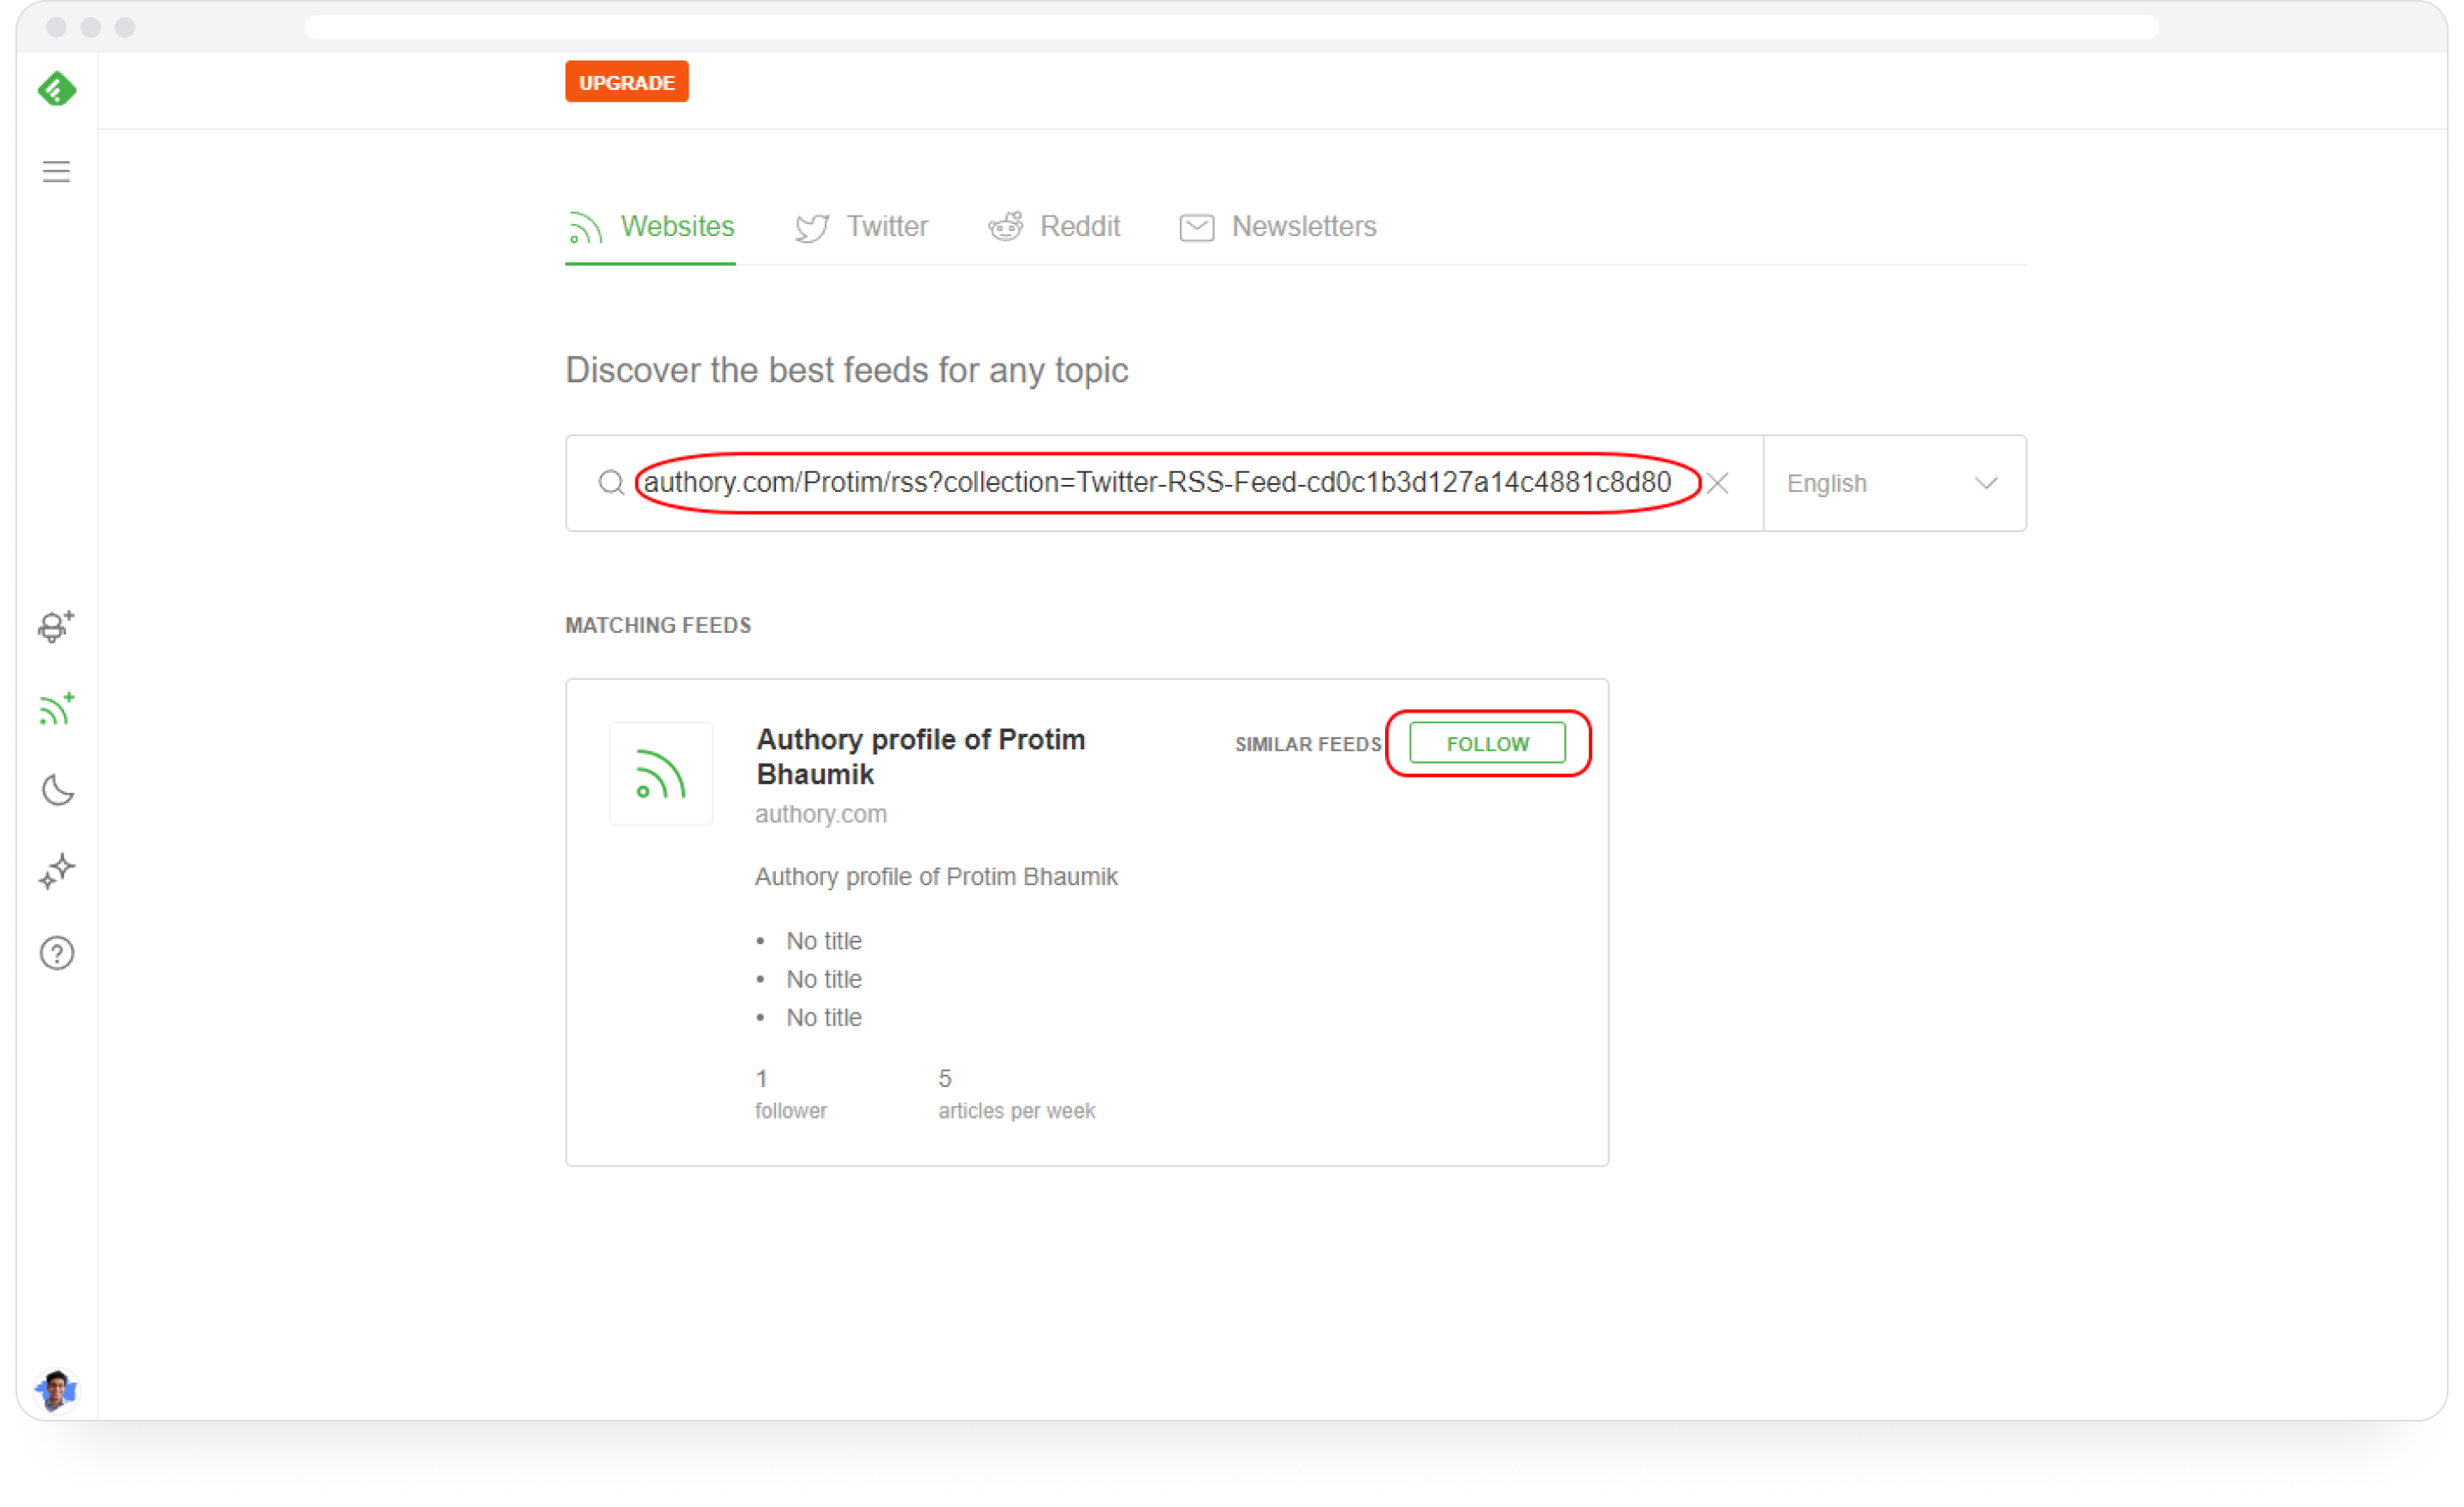Open the help question mark icon
Image resolution: width=2464 pixels, height=1507 pixels.
coord(57,953)
